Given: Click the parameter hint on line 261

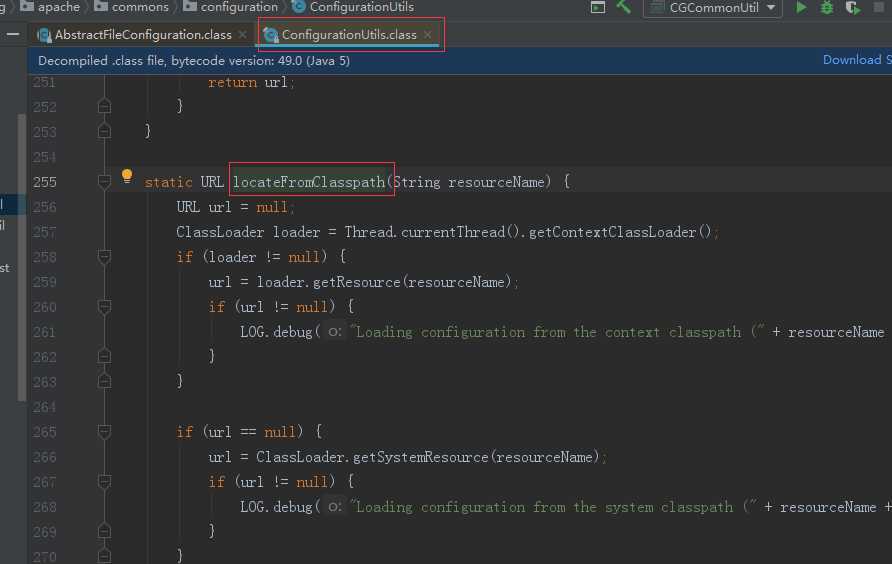Looking at the screenshot, I should click(x=334, y=331).
